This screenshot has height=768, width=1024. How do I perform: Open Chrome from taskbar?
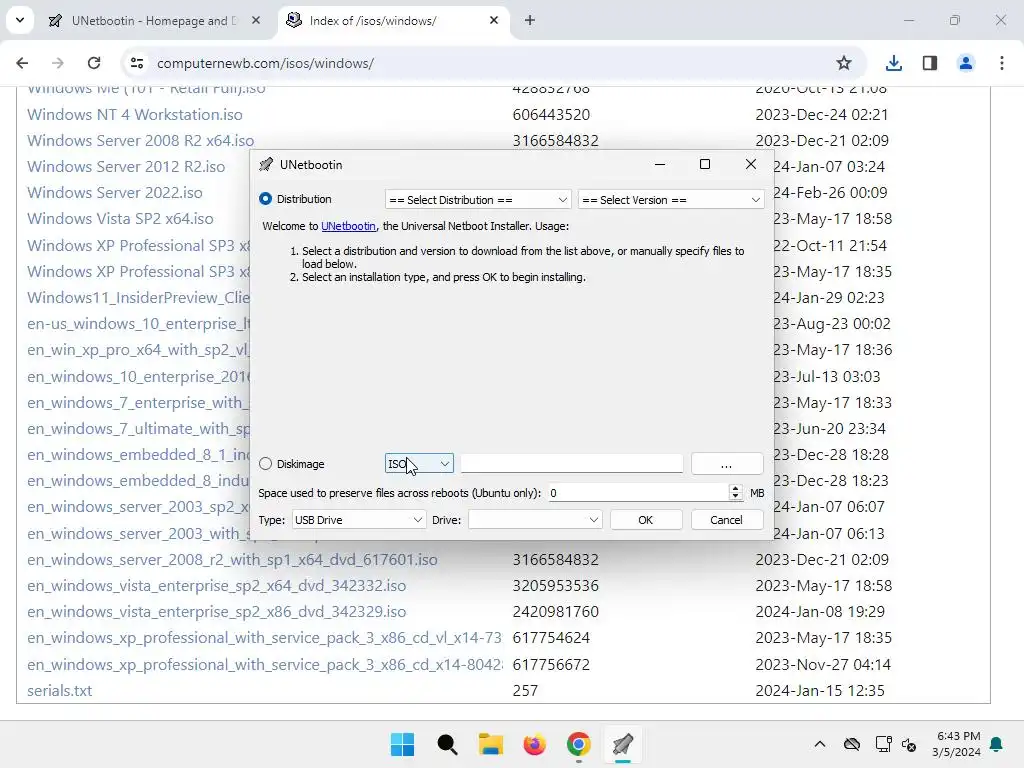pos(579,744)
